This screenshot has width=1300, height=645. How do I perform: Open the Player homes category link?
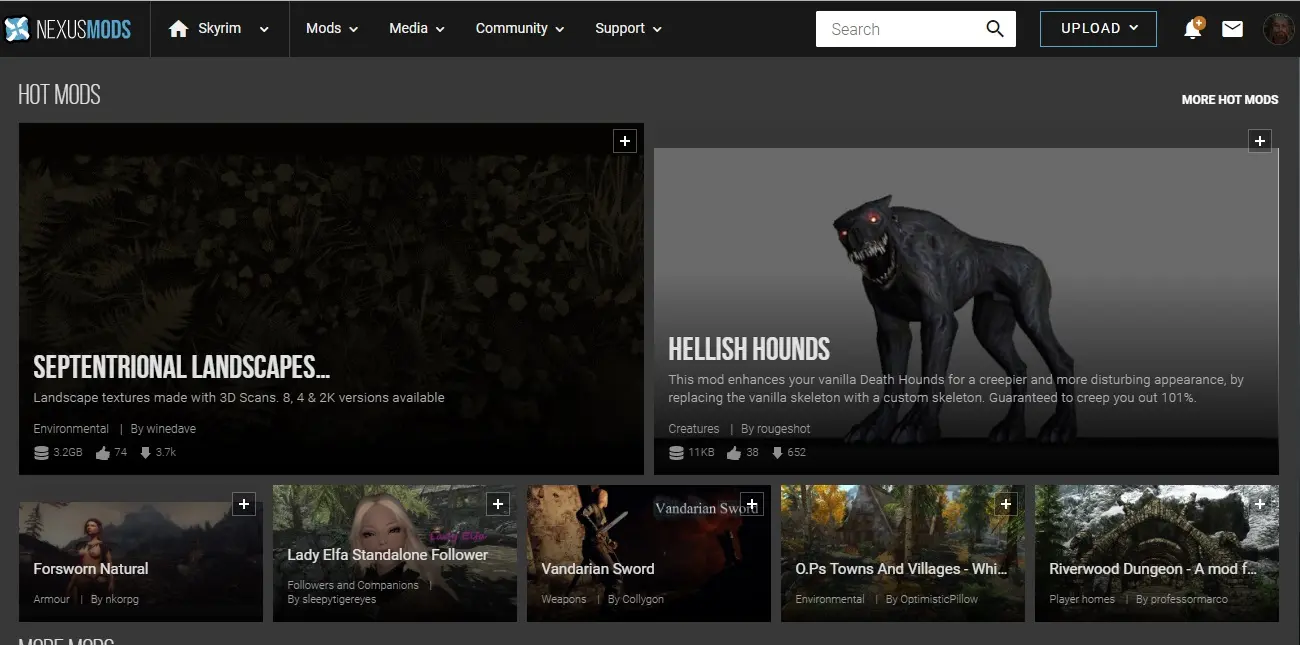(x=1082, y=599)
